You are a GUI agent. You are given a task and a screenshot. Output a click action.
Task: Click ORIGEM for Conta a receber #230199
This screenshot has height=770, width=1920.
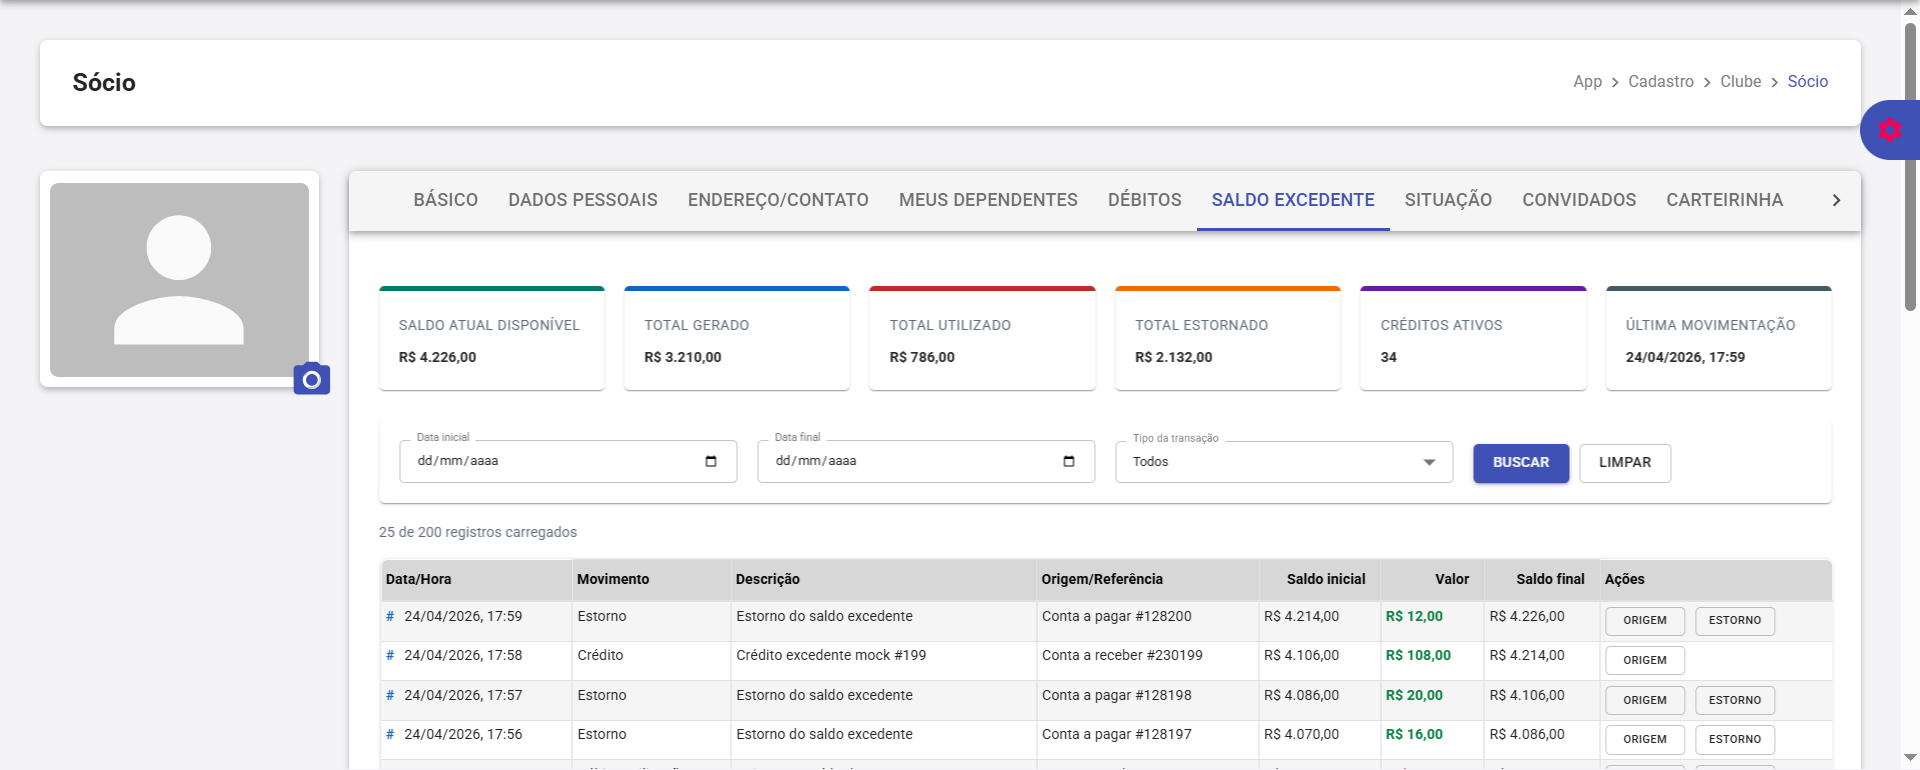tap(1645, 661)
